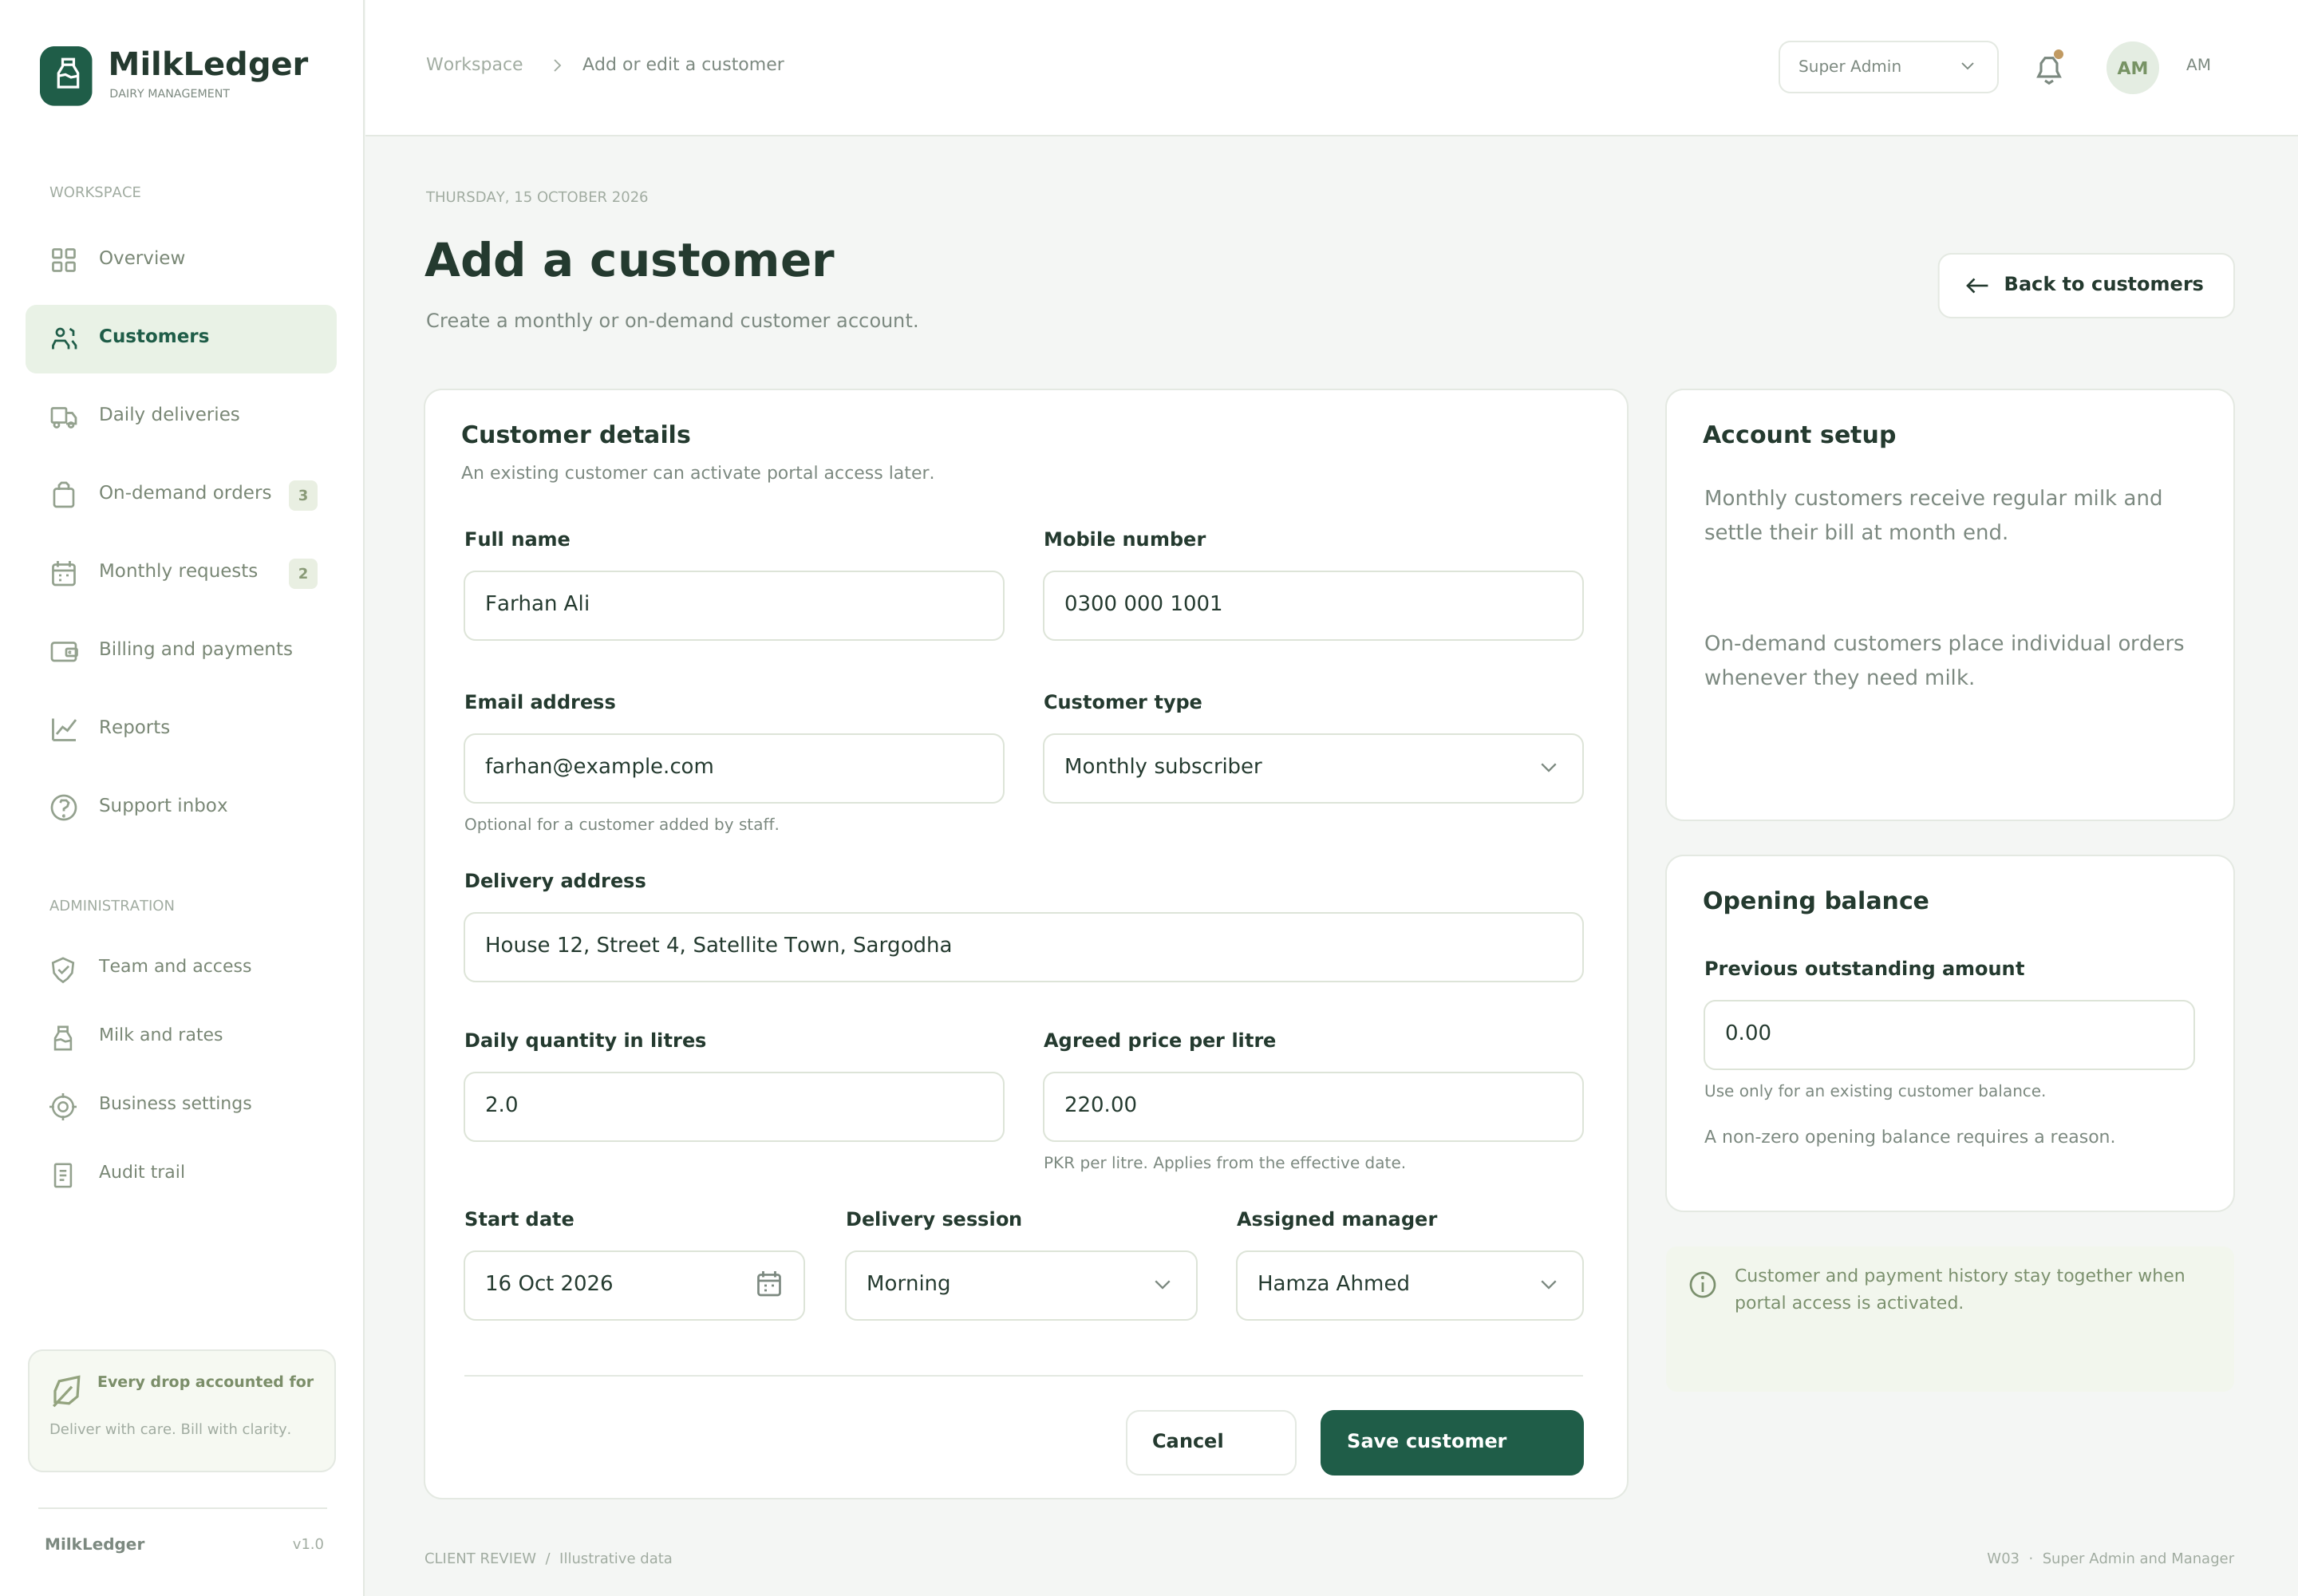Click the Agreed price per litre field

pyautogui.click(x=1313, y=1106)
